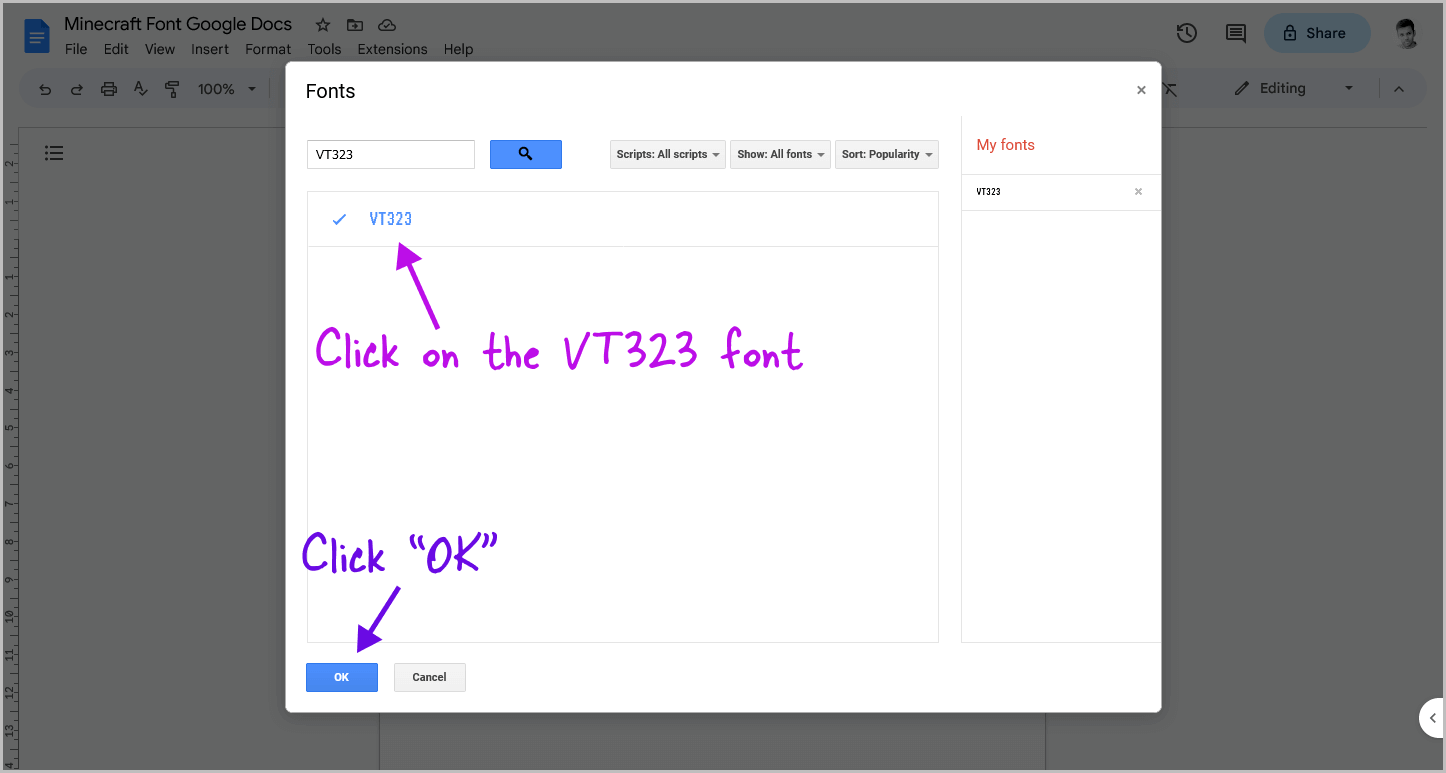Screen dimensions: 1446x773
Task: Show side panel chevron
Action: coord(1433,718)
